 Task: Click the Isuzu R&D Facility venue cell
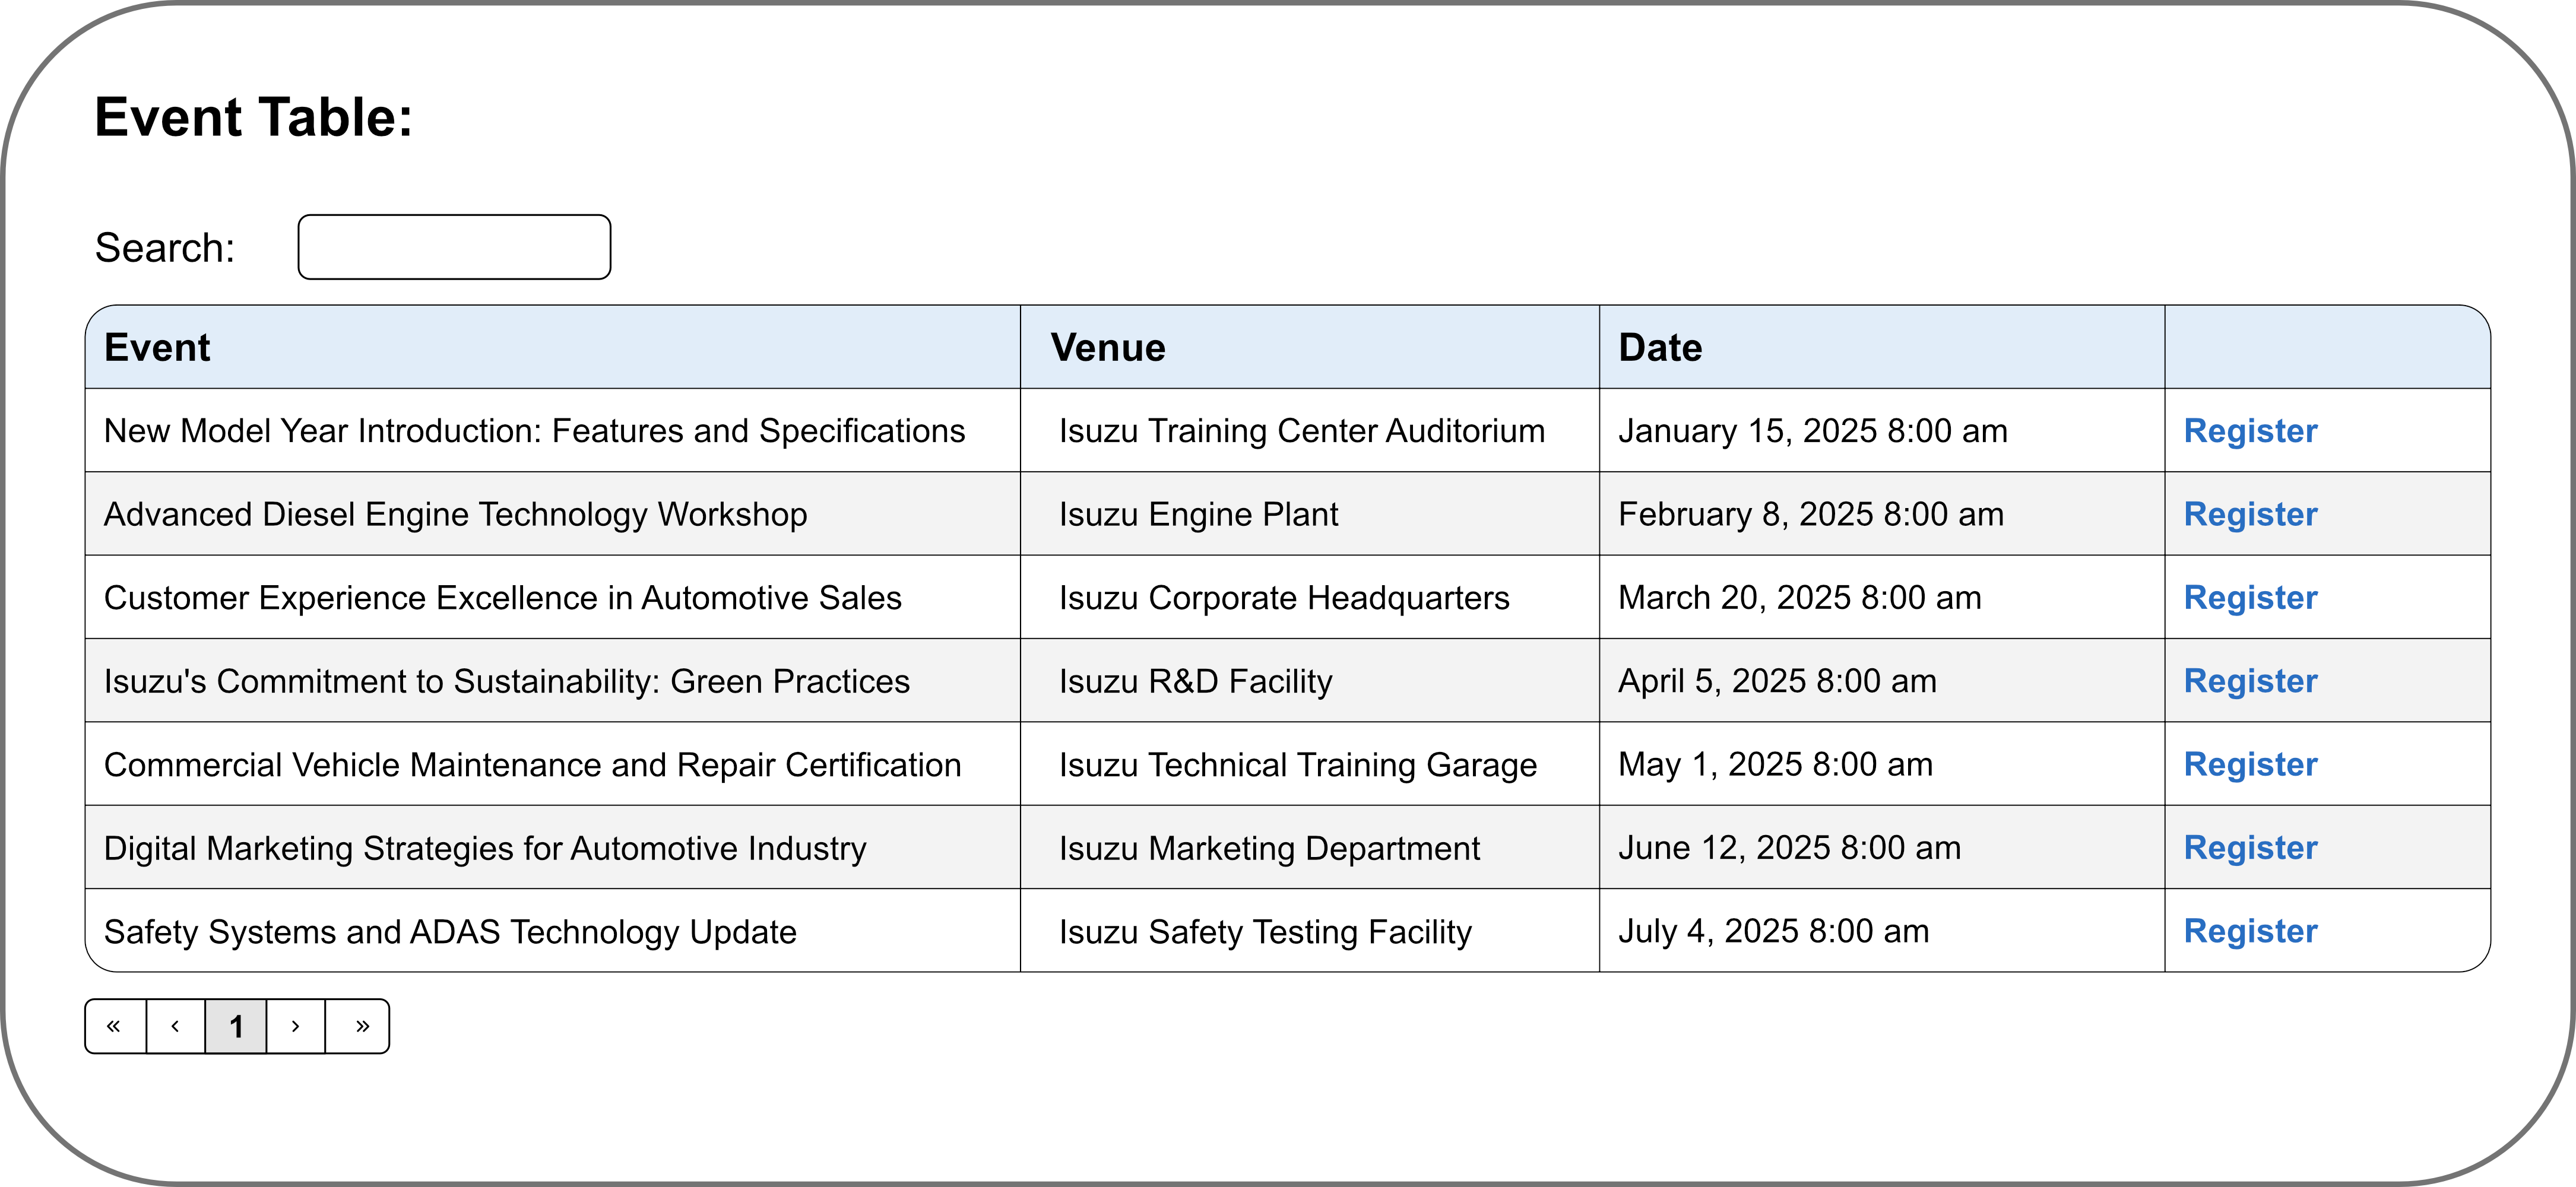point(1195,681)
